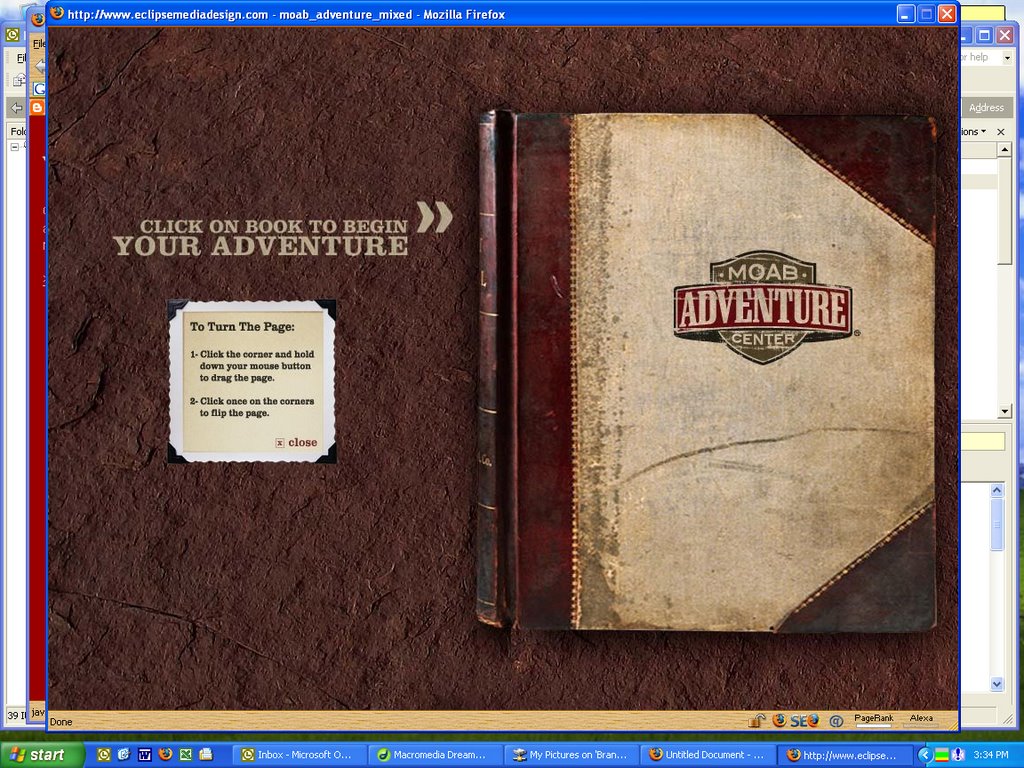Click the Moab Adventure Center book cover

tap(707, 371)
